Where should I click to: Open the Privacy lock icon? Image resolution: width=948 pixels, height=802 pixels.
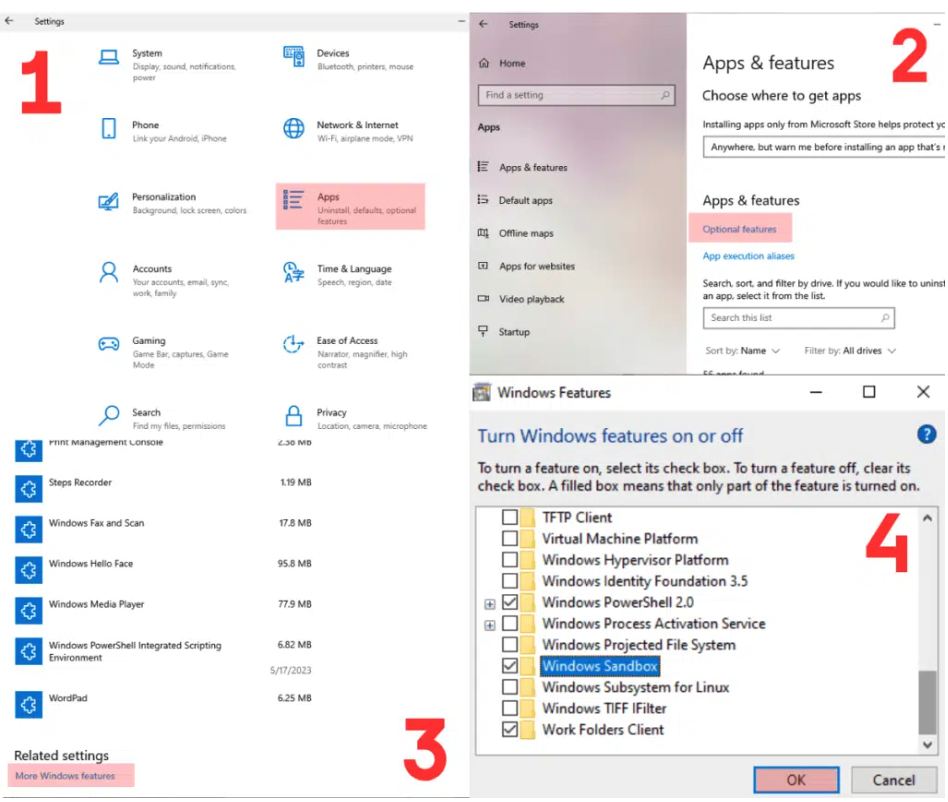(294, 416)
